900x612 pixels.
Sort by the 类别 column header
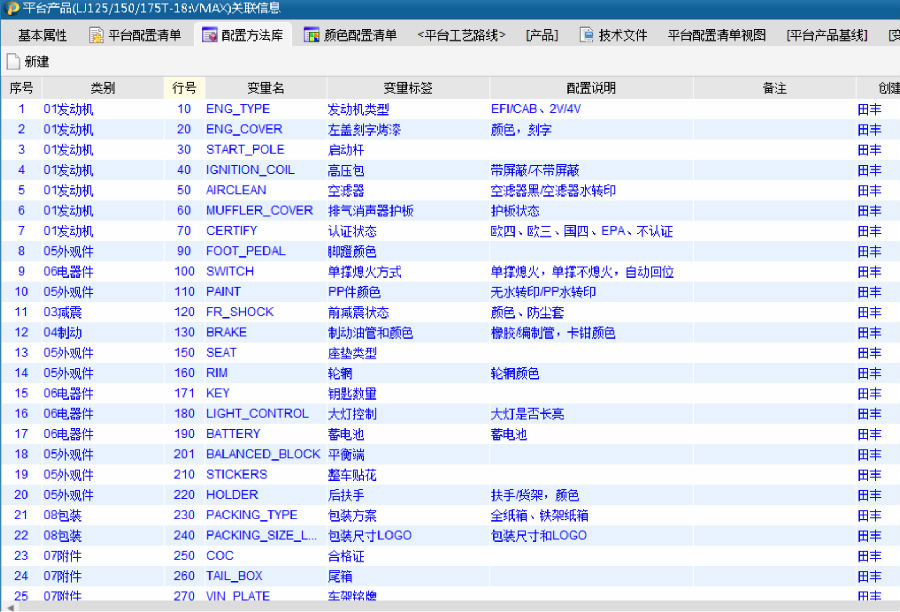pyautogui.click(x=103, y=88)
